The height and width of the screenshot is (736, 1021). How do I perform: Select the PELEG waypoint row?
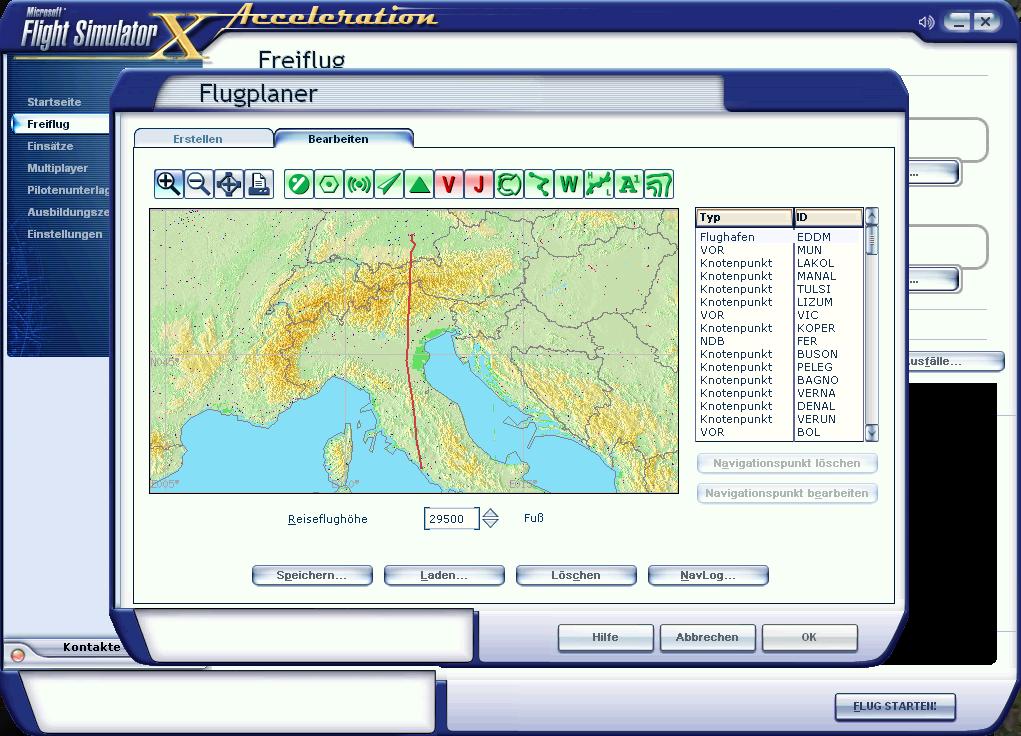coord(779,367)
